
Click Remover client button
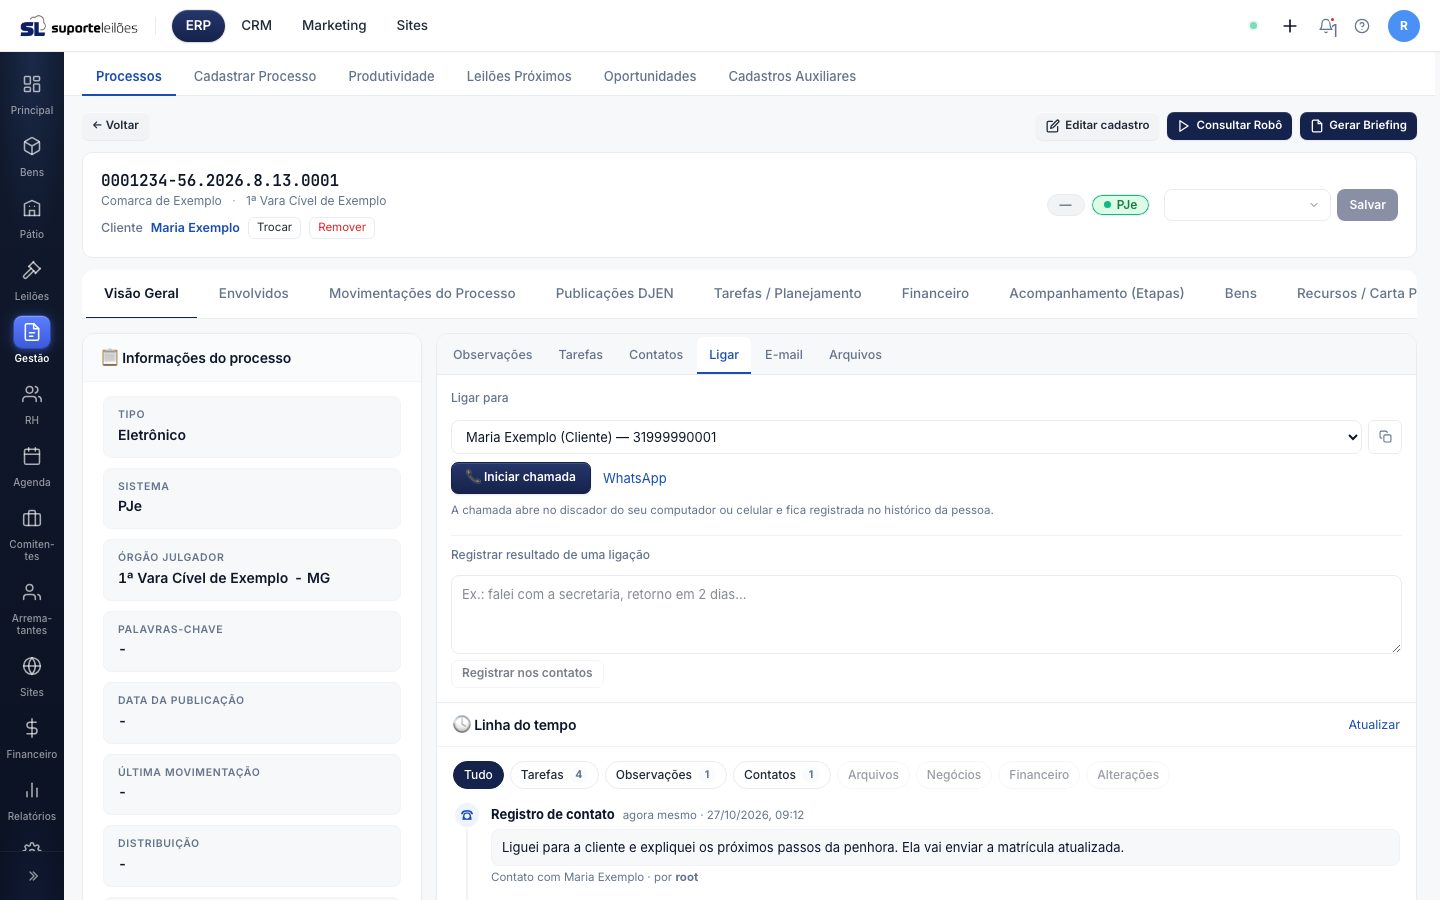coord(342,228)
